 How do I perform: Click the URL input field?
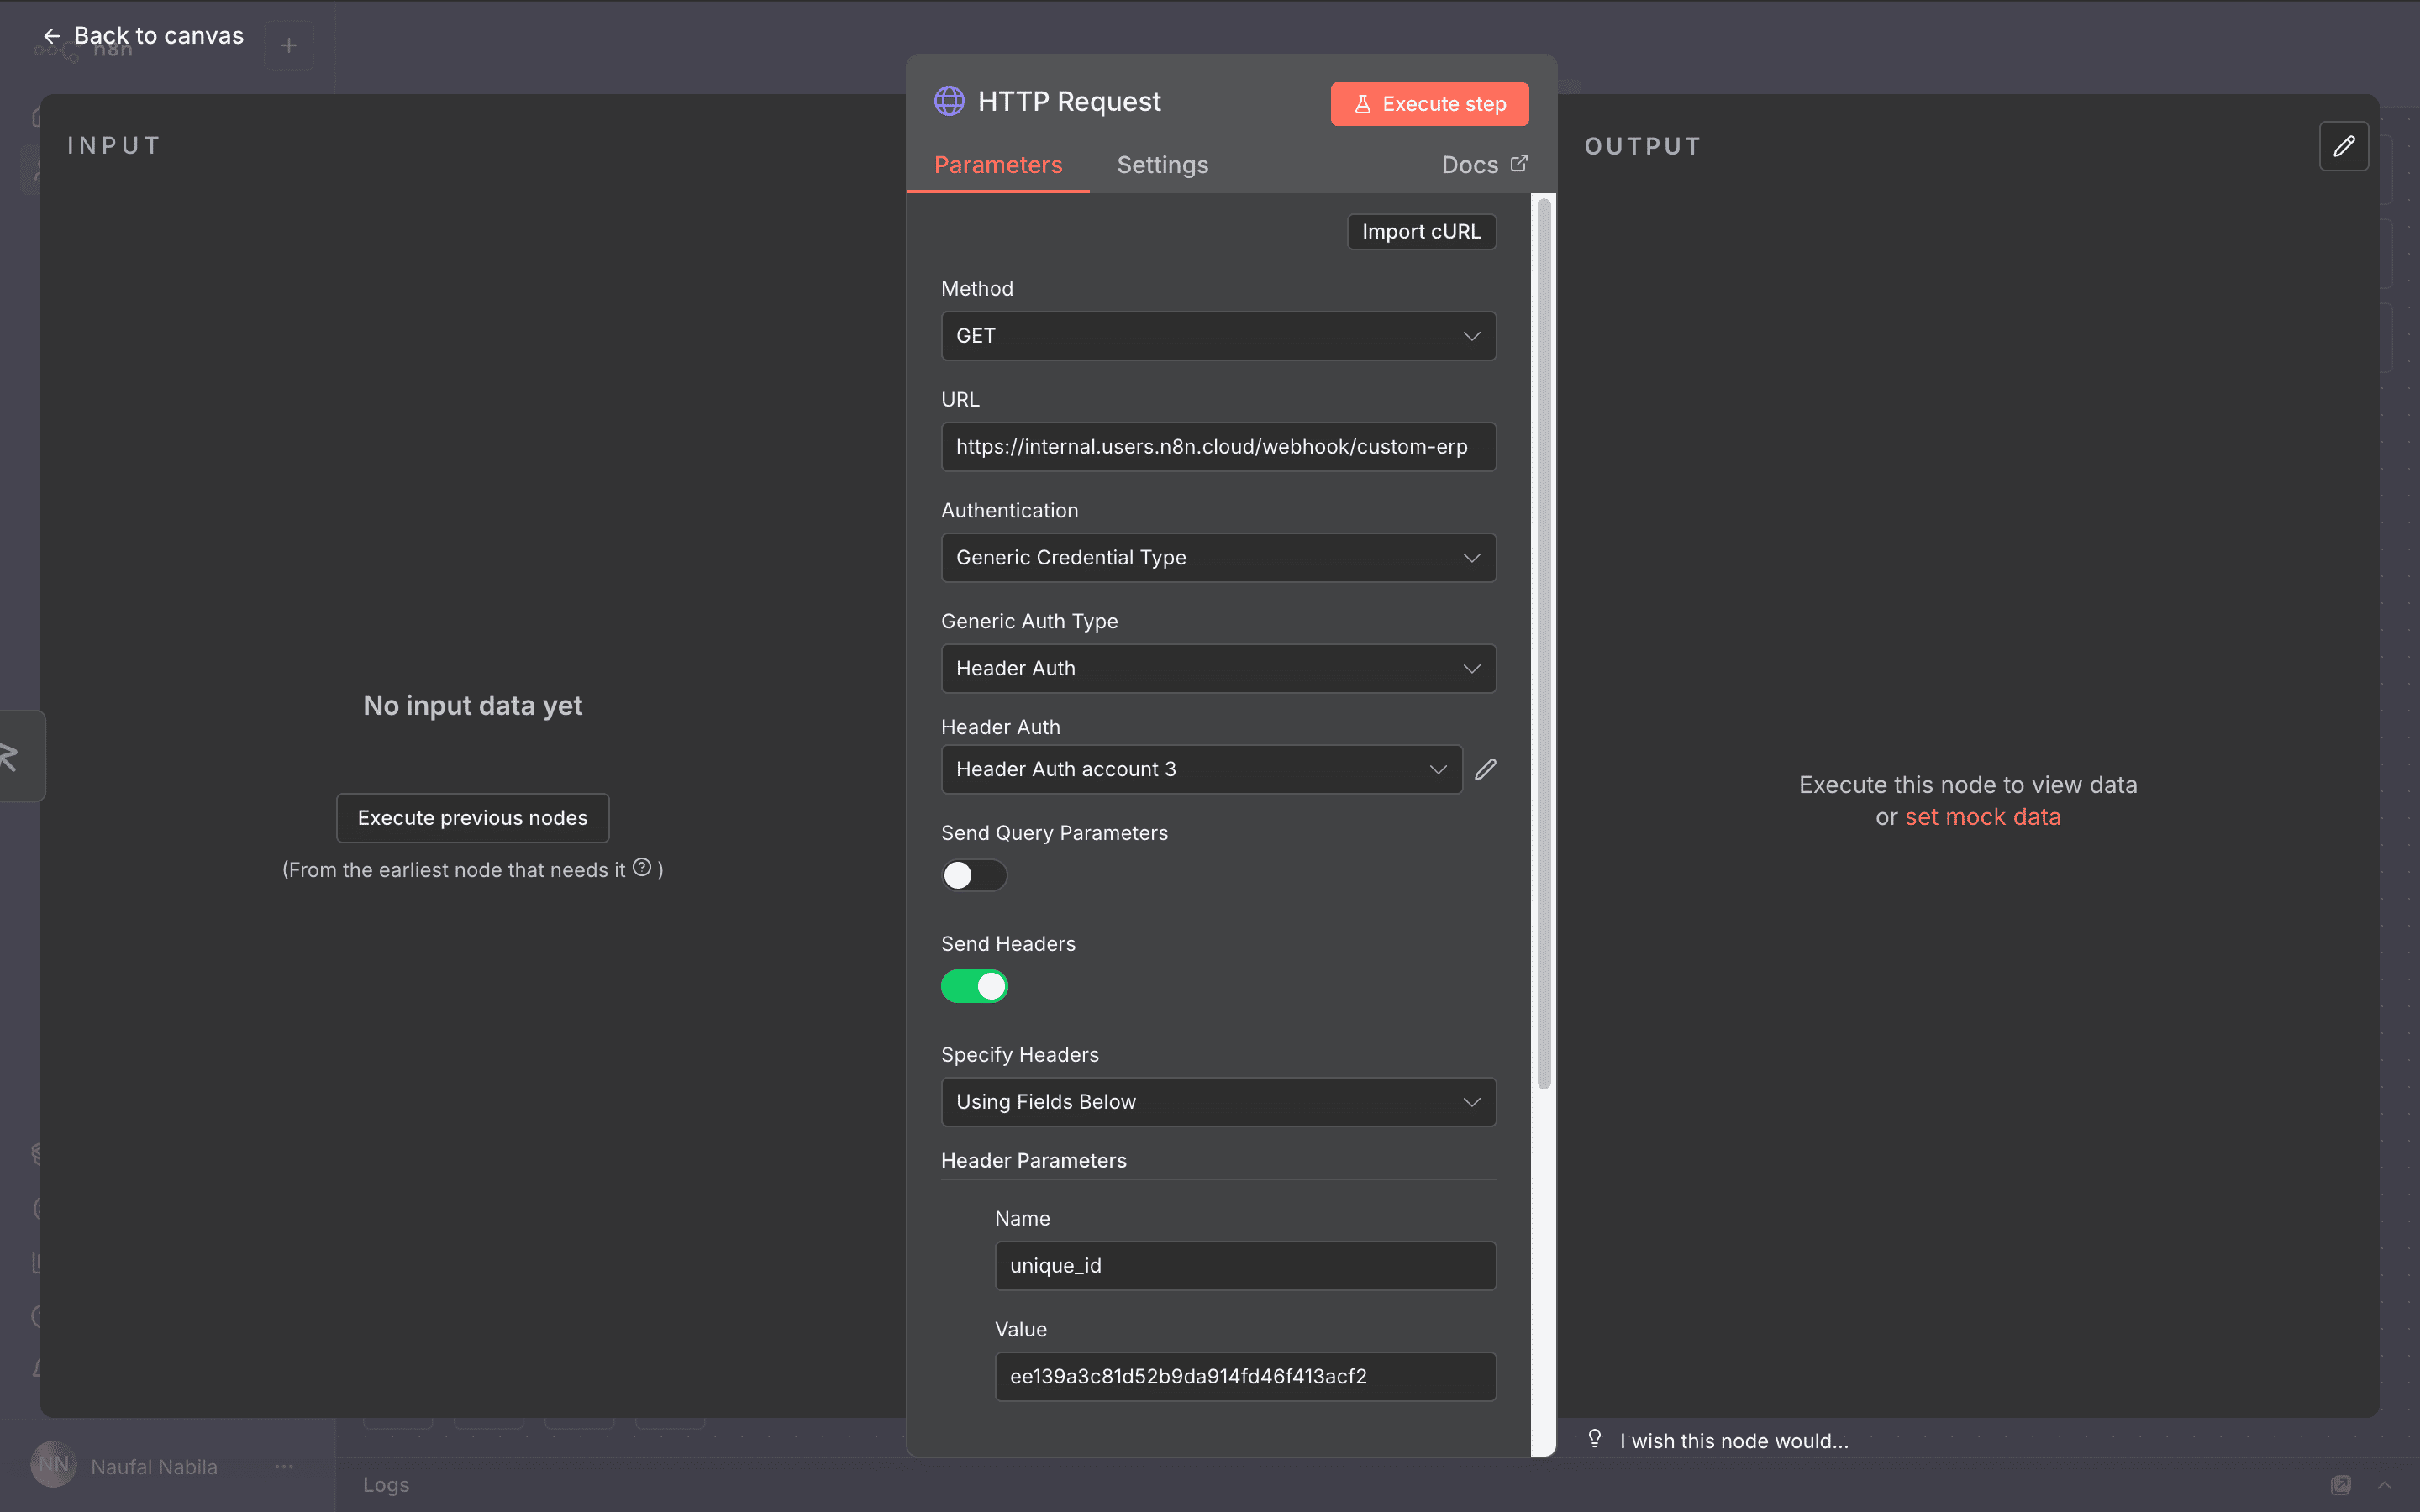tap(1218, 447)
